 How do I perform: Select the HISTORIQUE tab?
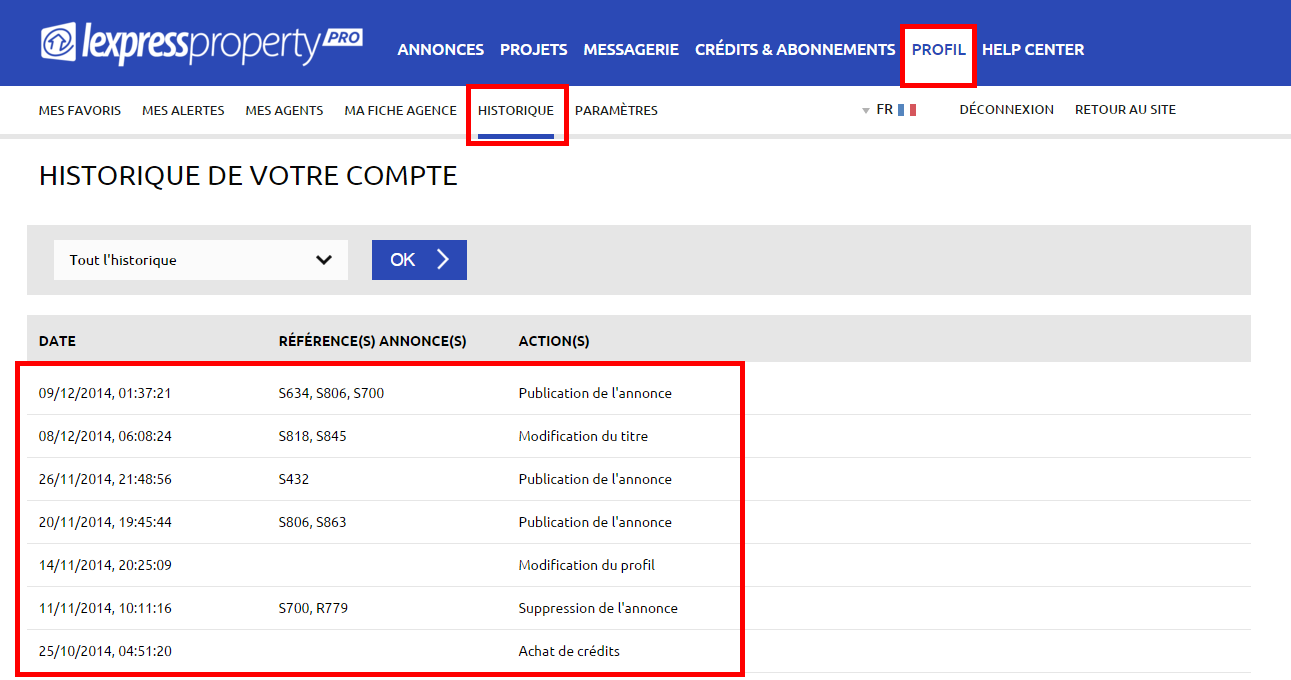pyautogui.click(x=516, y=110)
